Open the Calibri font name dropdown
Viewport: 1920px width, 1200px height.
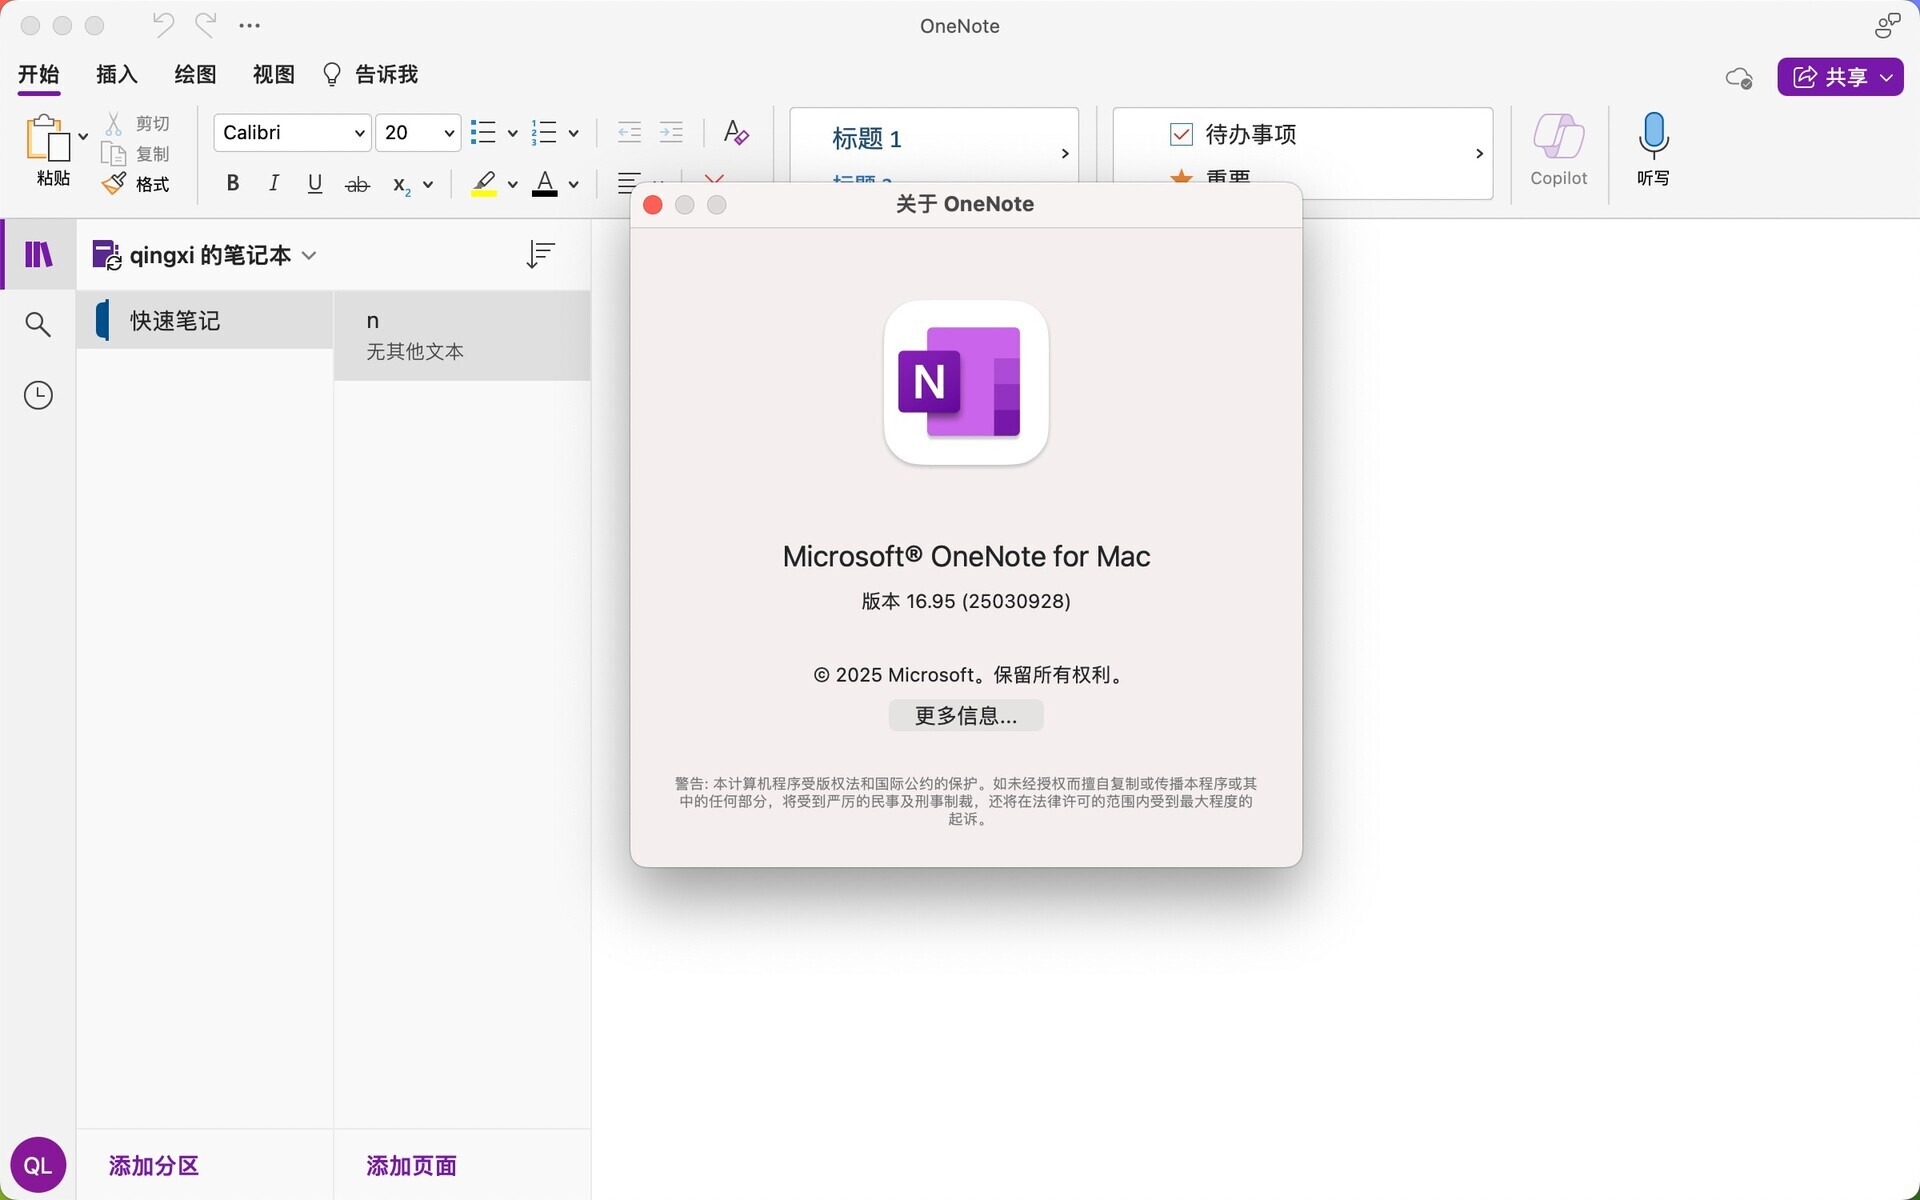(293, 132)
